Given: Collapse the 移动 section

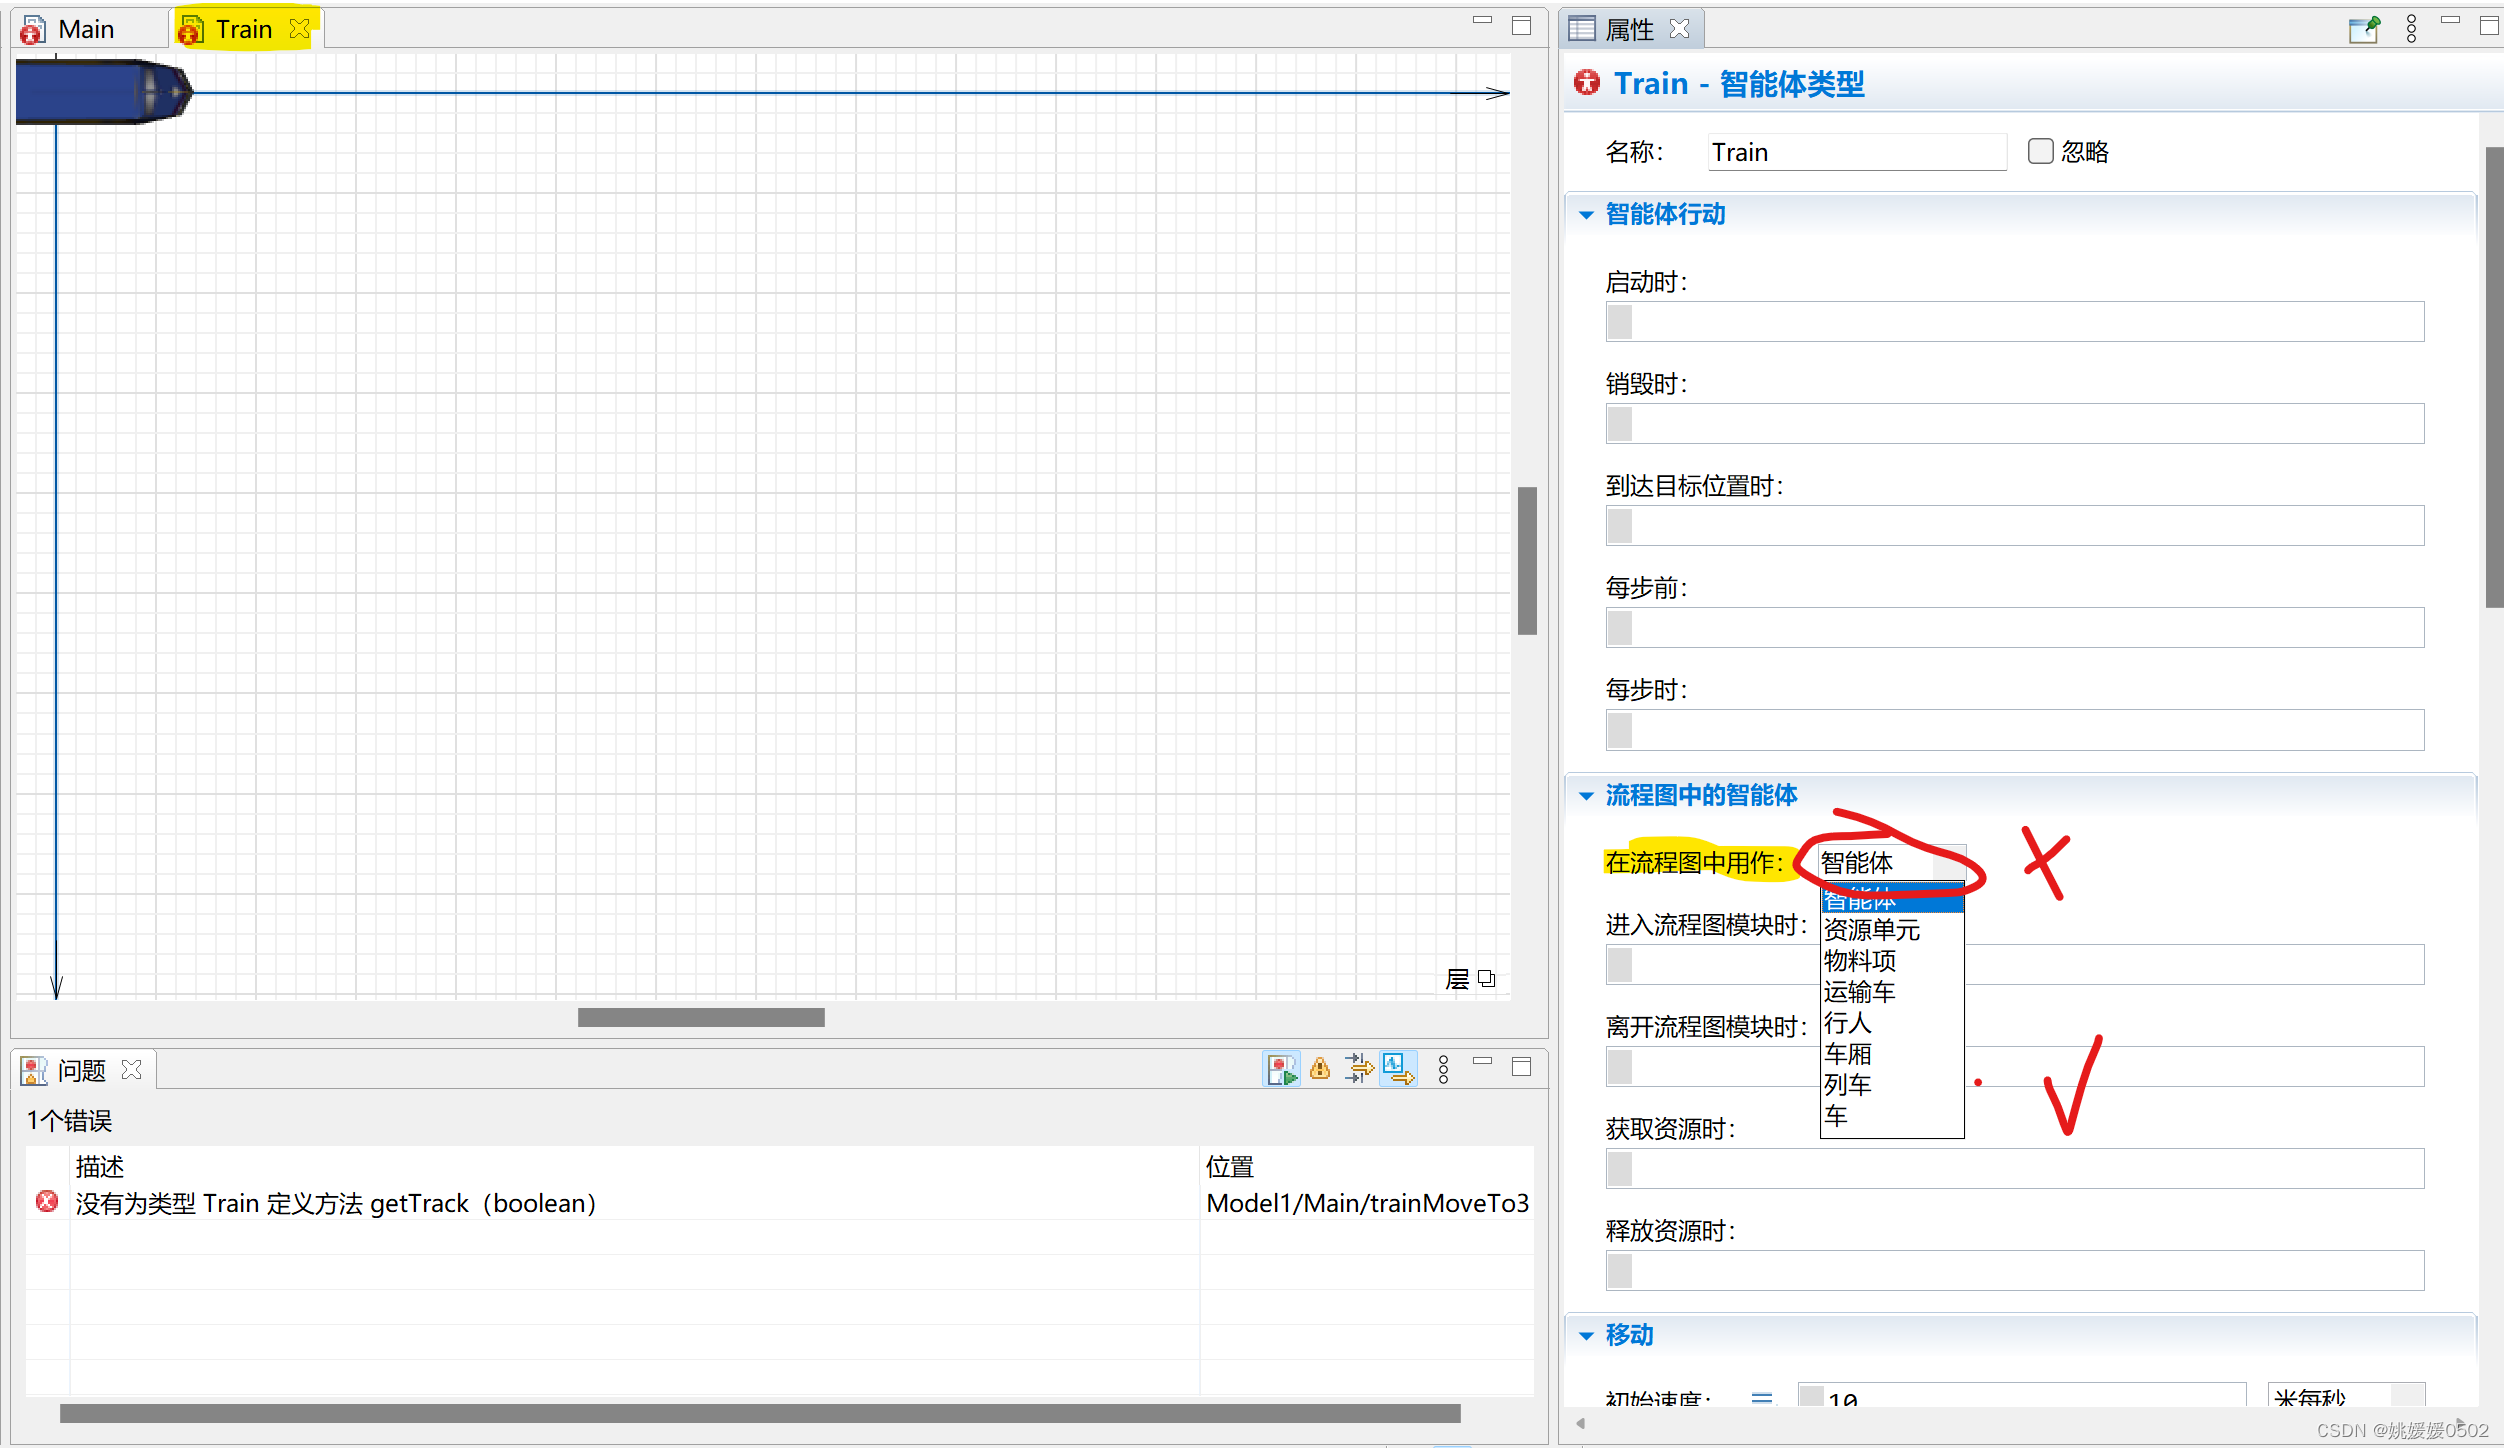Looking at the screenshot, I should [x=1585, y=1334].
